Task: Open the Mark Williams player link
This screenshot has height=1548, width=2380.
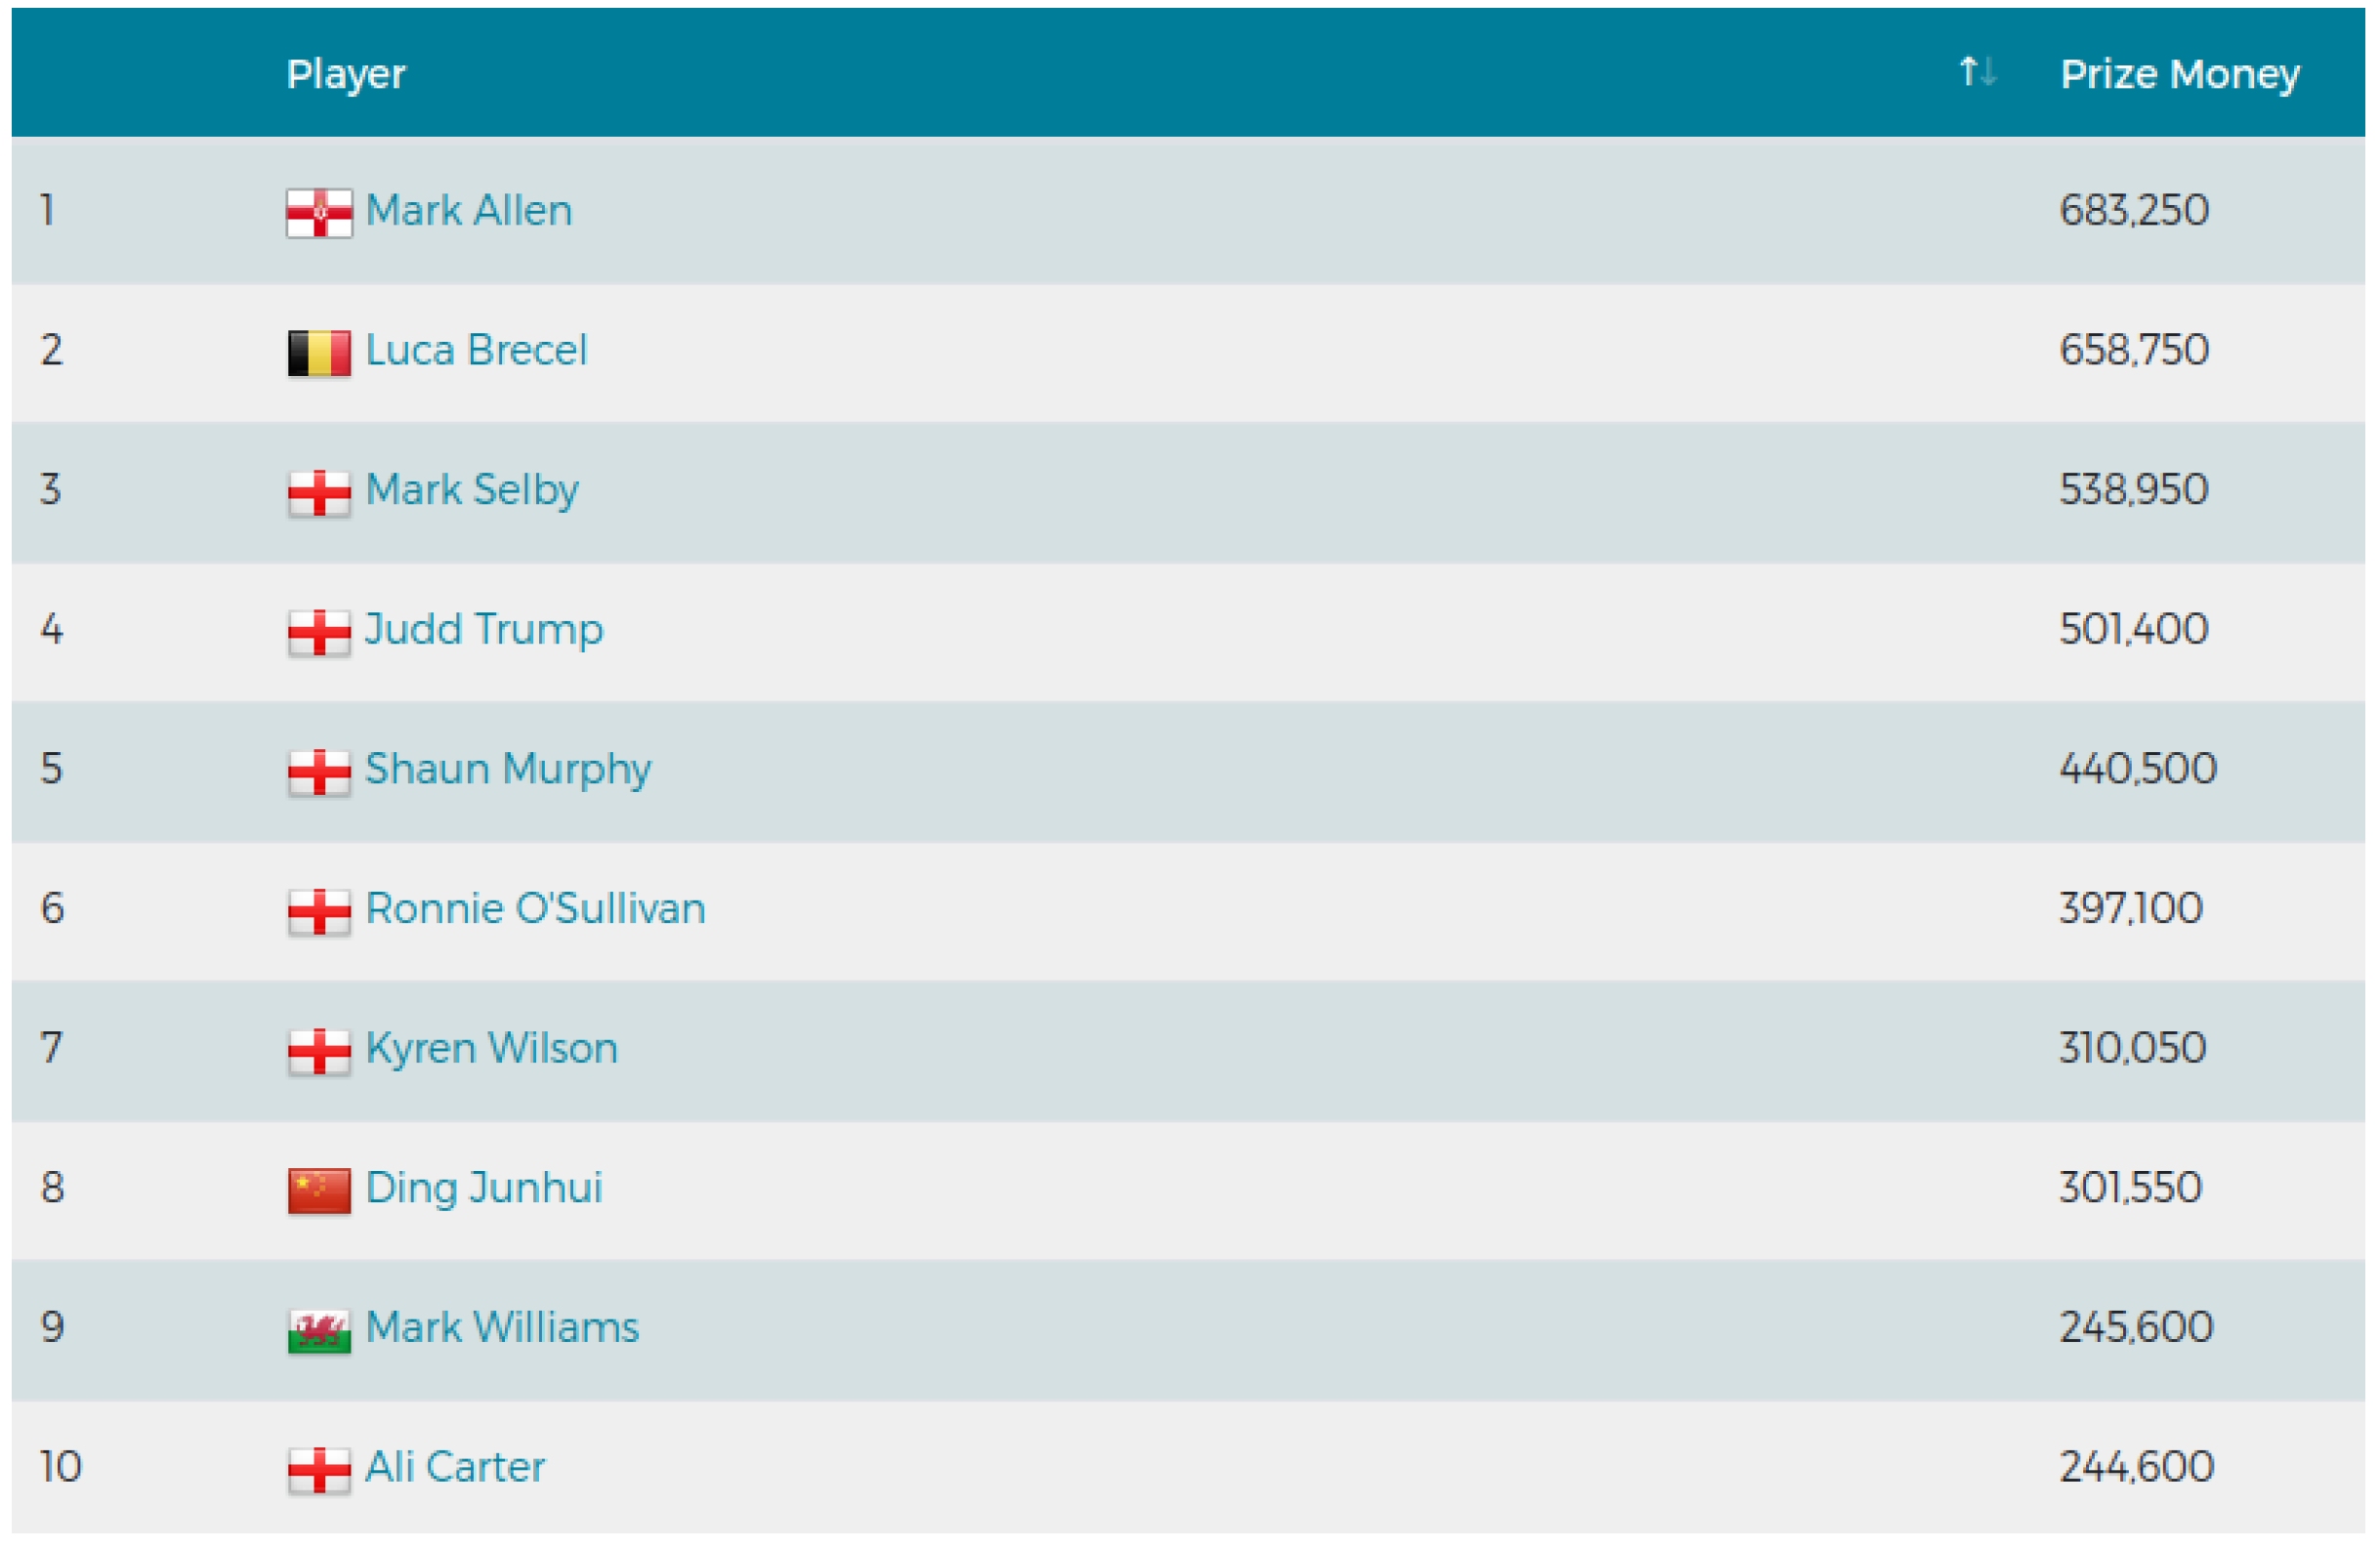Action: [x=502, y=1328]
